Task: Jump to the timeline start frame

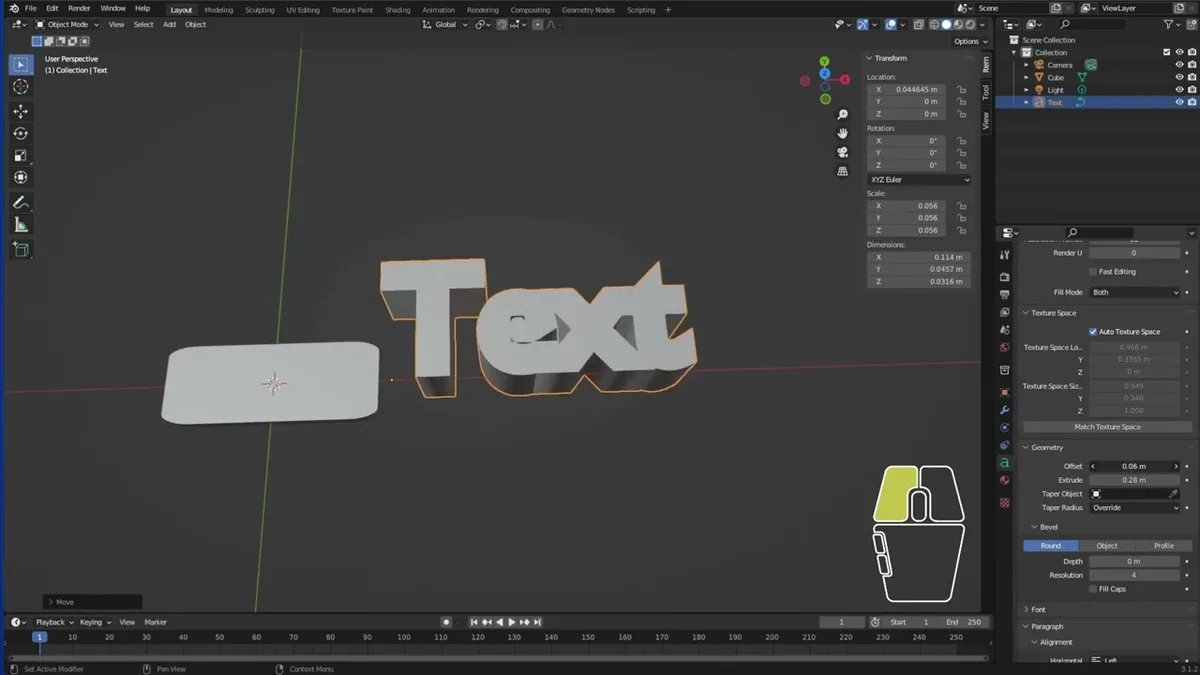Action: tap(475, 622)
